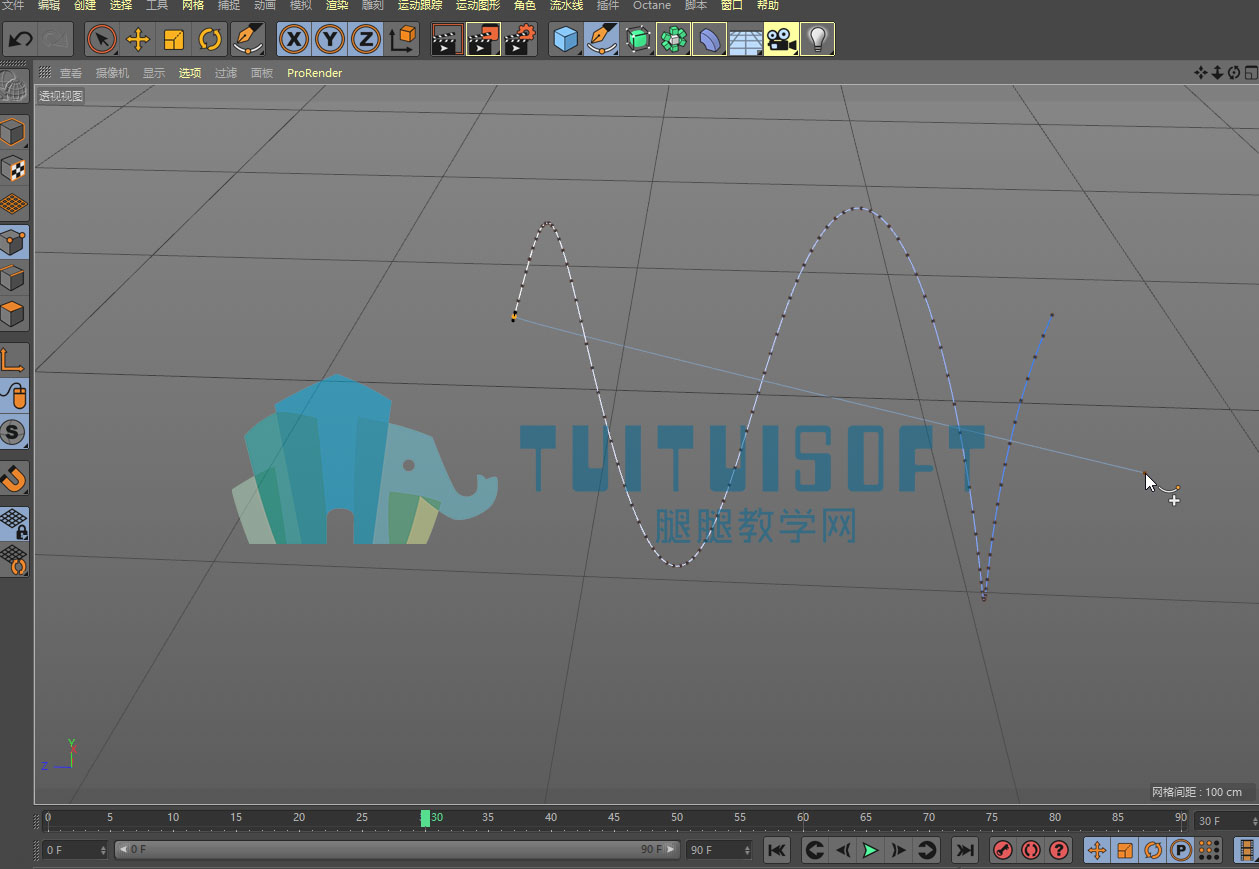1259x869 pixels.
Task: Click the 0 F to 90 F preview range bar
Action: click(x=398, y=850)
